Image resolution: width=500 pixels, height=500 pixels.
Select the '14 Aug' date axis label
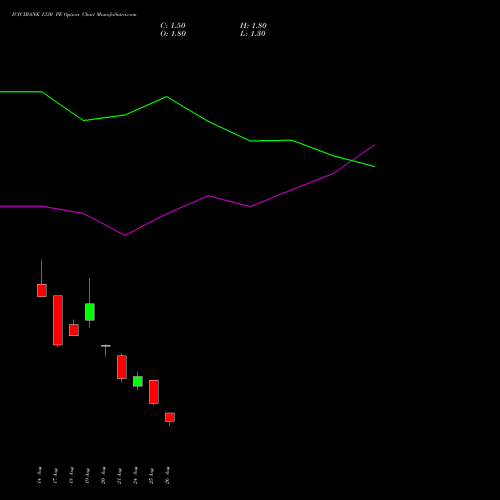tap(39, 475)
